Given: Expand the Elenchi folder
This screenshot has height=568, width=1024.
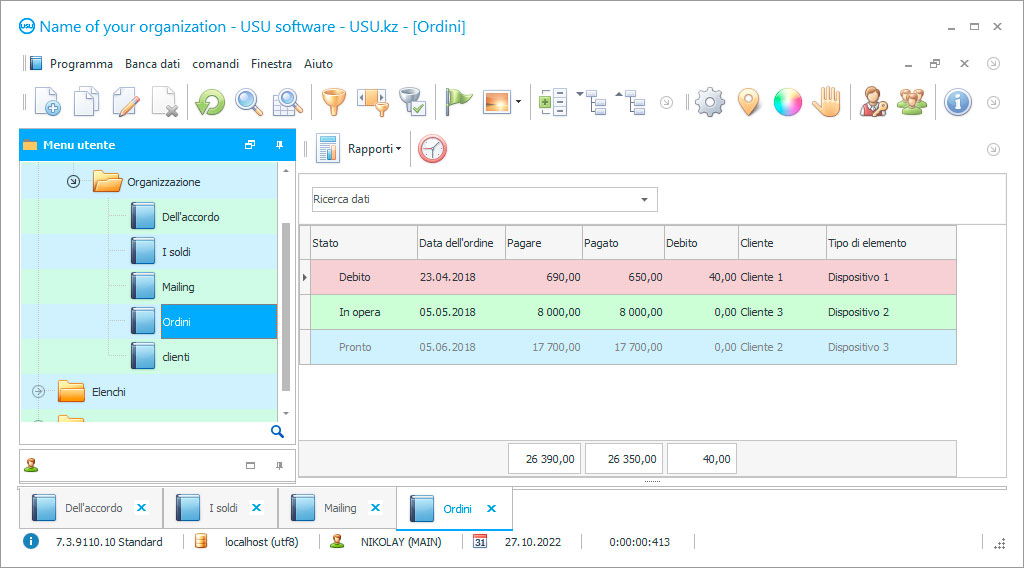Looking at the screenshot, I should (x=39, y=392).
